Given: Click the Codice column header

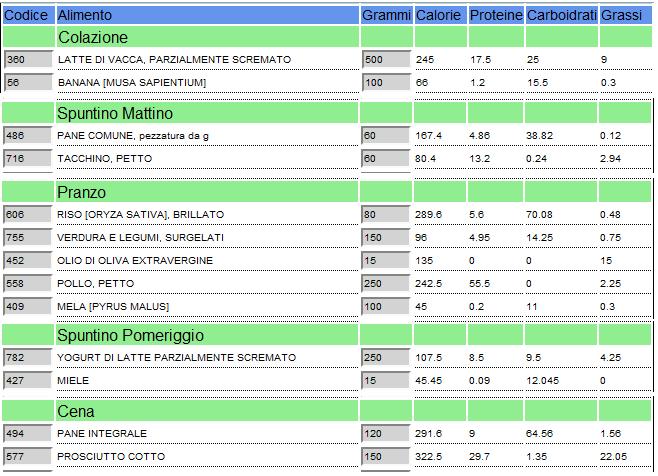Looking at the screenshot, I should point(29,15).
